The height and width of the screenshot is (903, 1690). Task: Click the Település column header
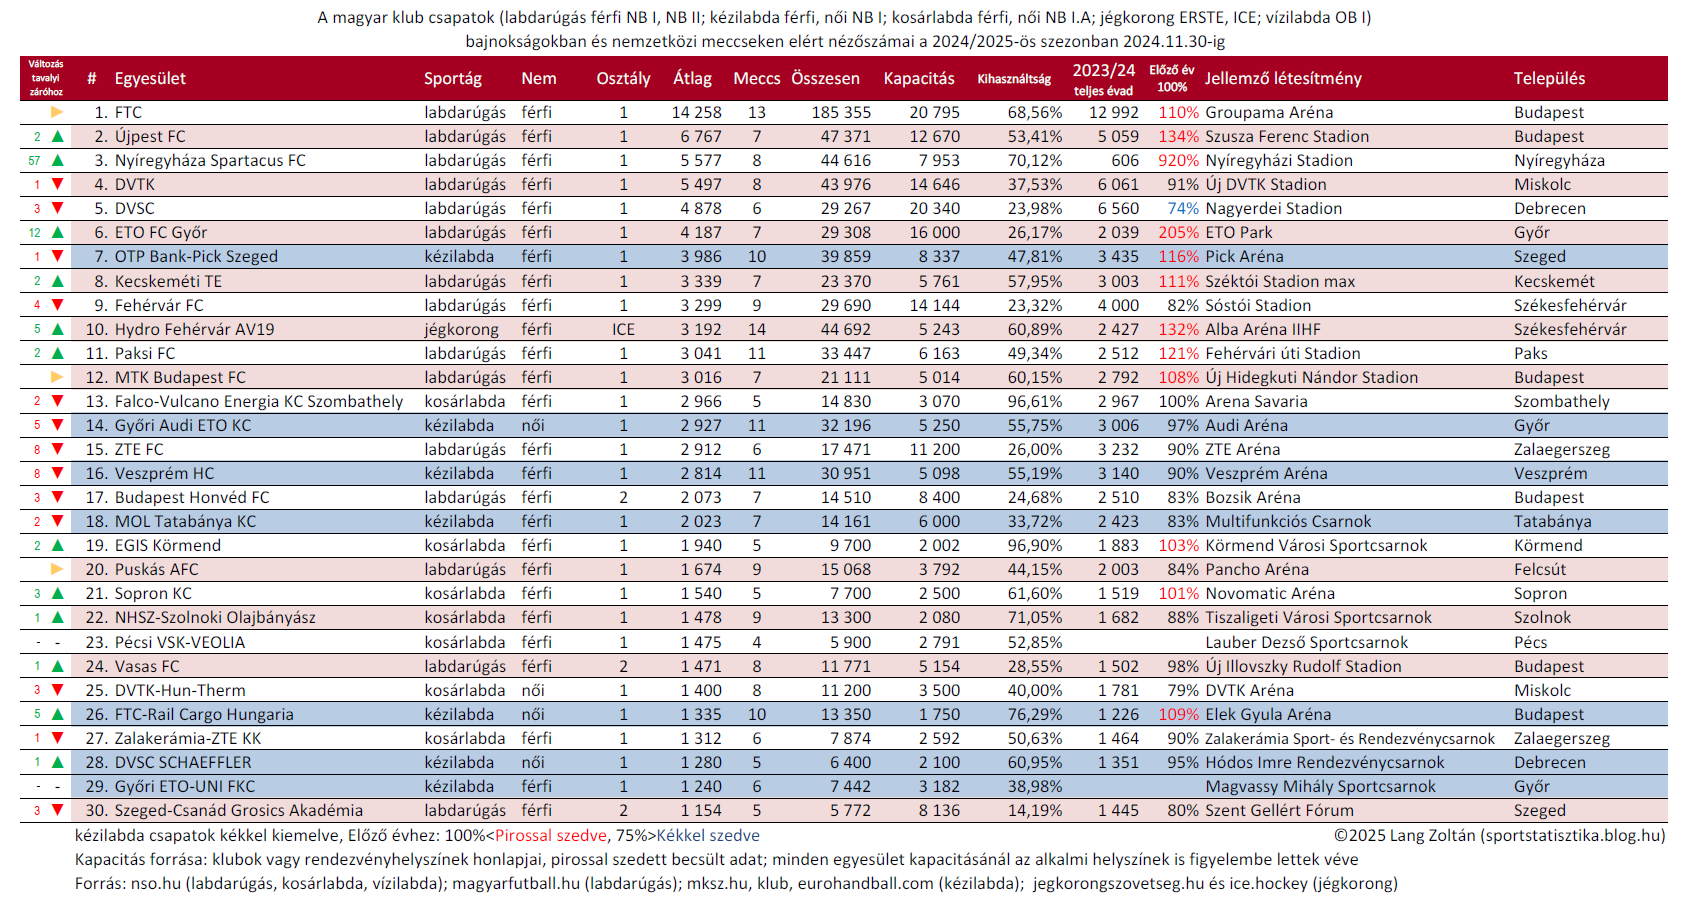1549,78
